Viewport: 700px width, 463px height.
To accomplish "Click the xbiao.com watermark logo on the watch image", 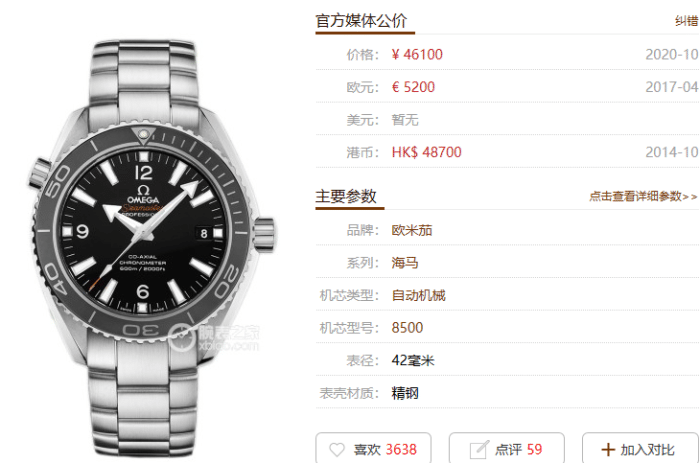I will pyautogui.click(x=213, y=338).
